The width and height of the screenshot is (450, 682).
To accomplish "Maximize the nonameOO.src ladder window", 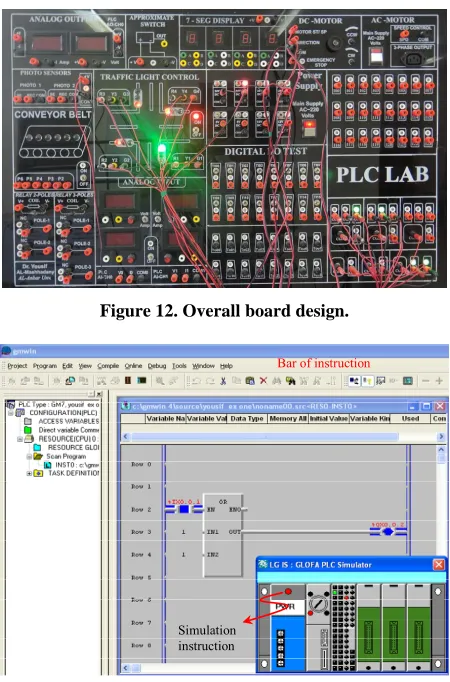I will coord(427,406).
